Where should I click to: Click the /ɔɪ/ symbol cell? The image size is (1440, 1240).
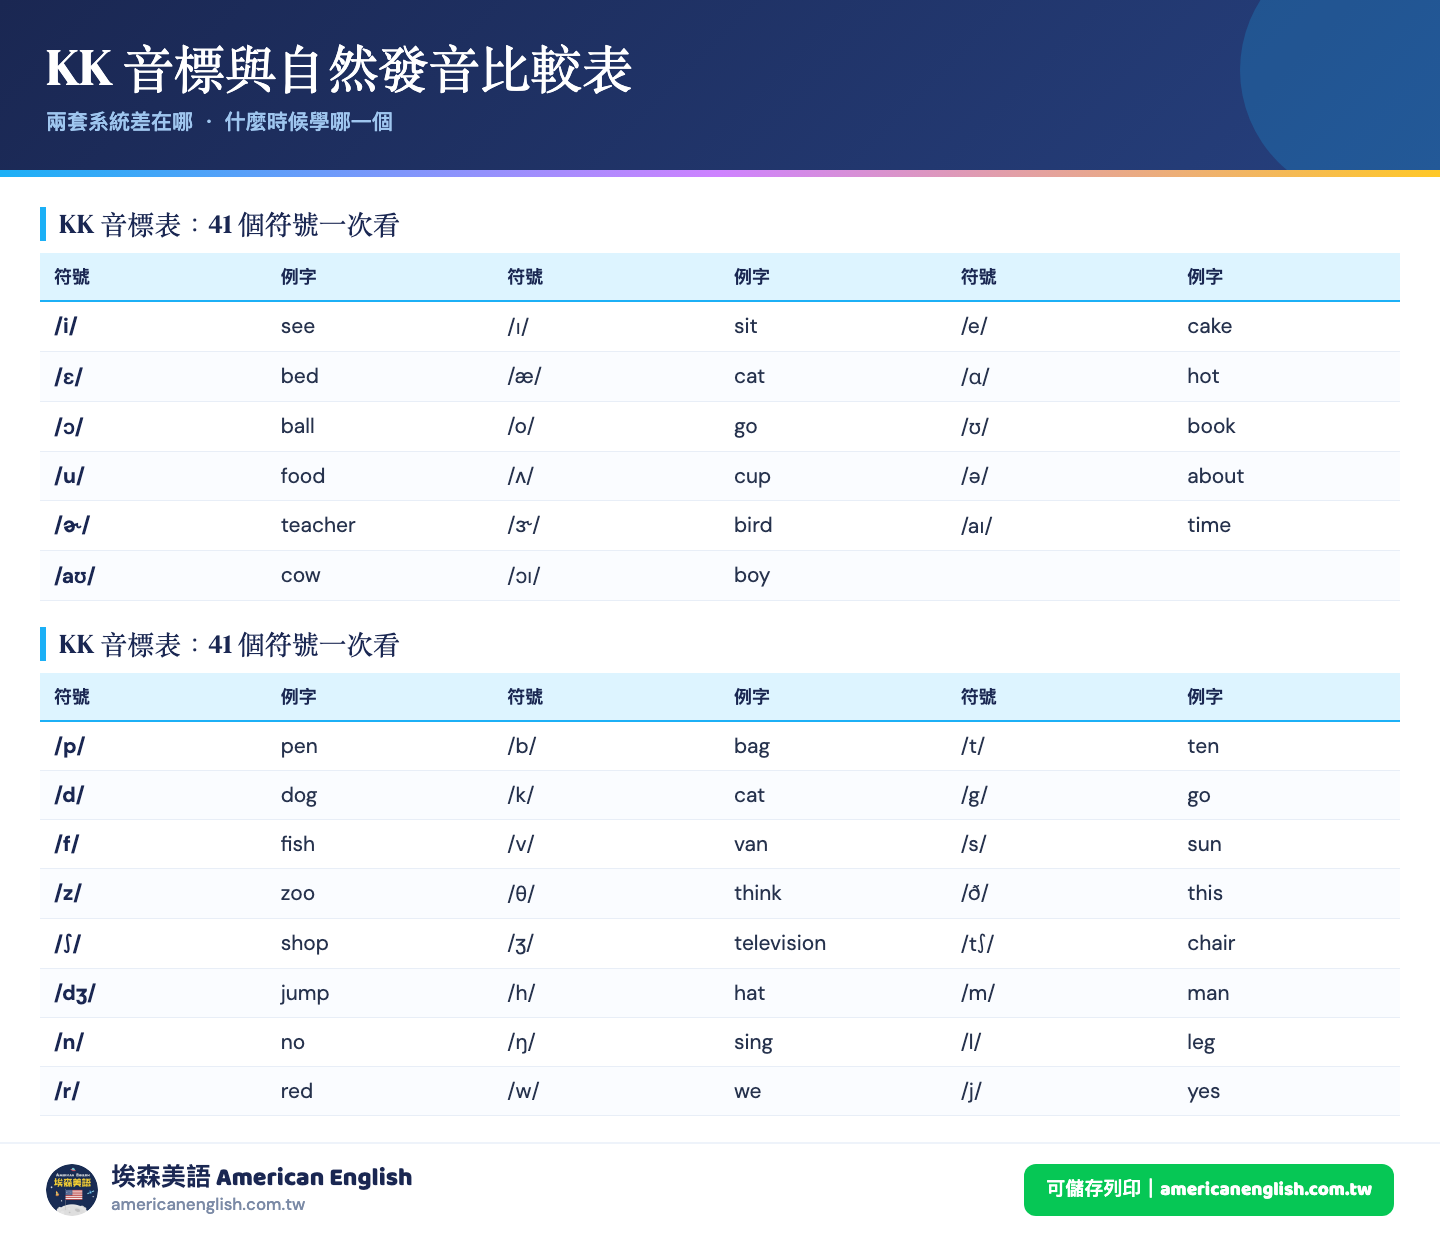tap(524, 575)
